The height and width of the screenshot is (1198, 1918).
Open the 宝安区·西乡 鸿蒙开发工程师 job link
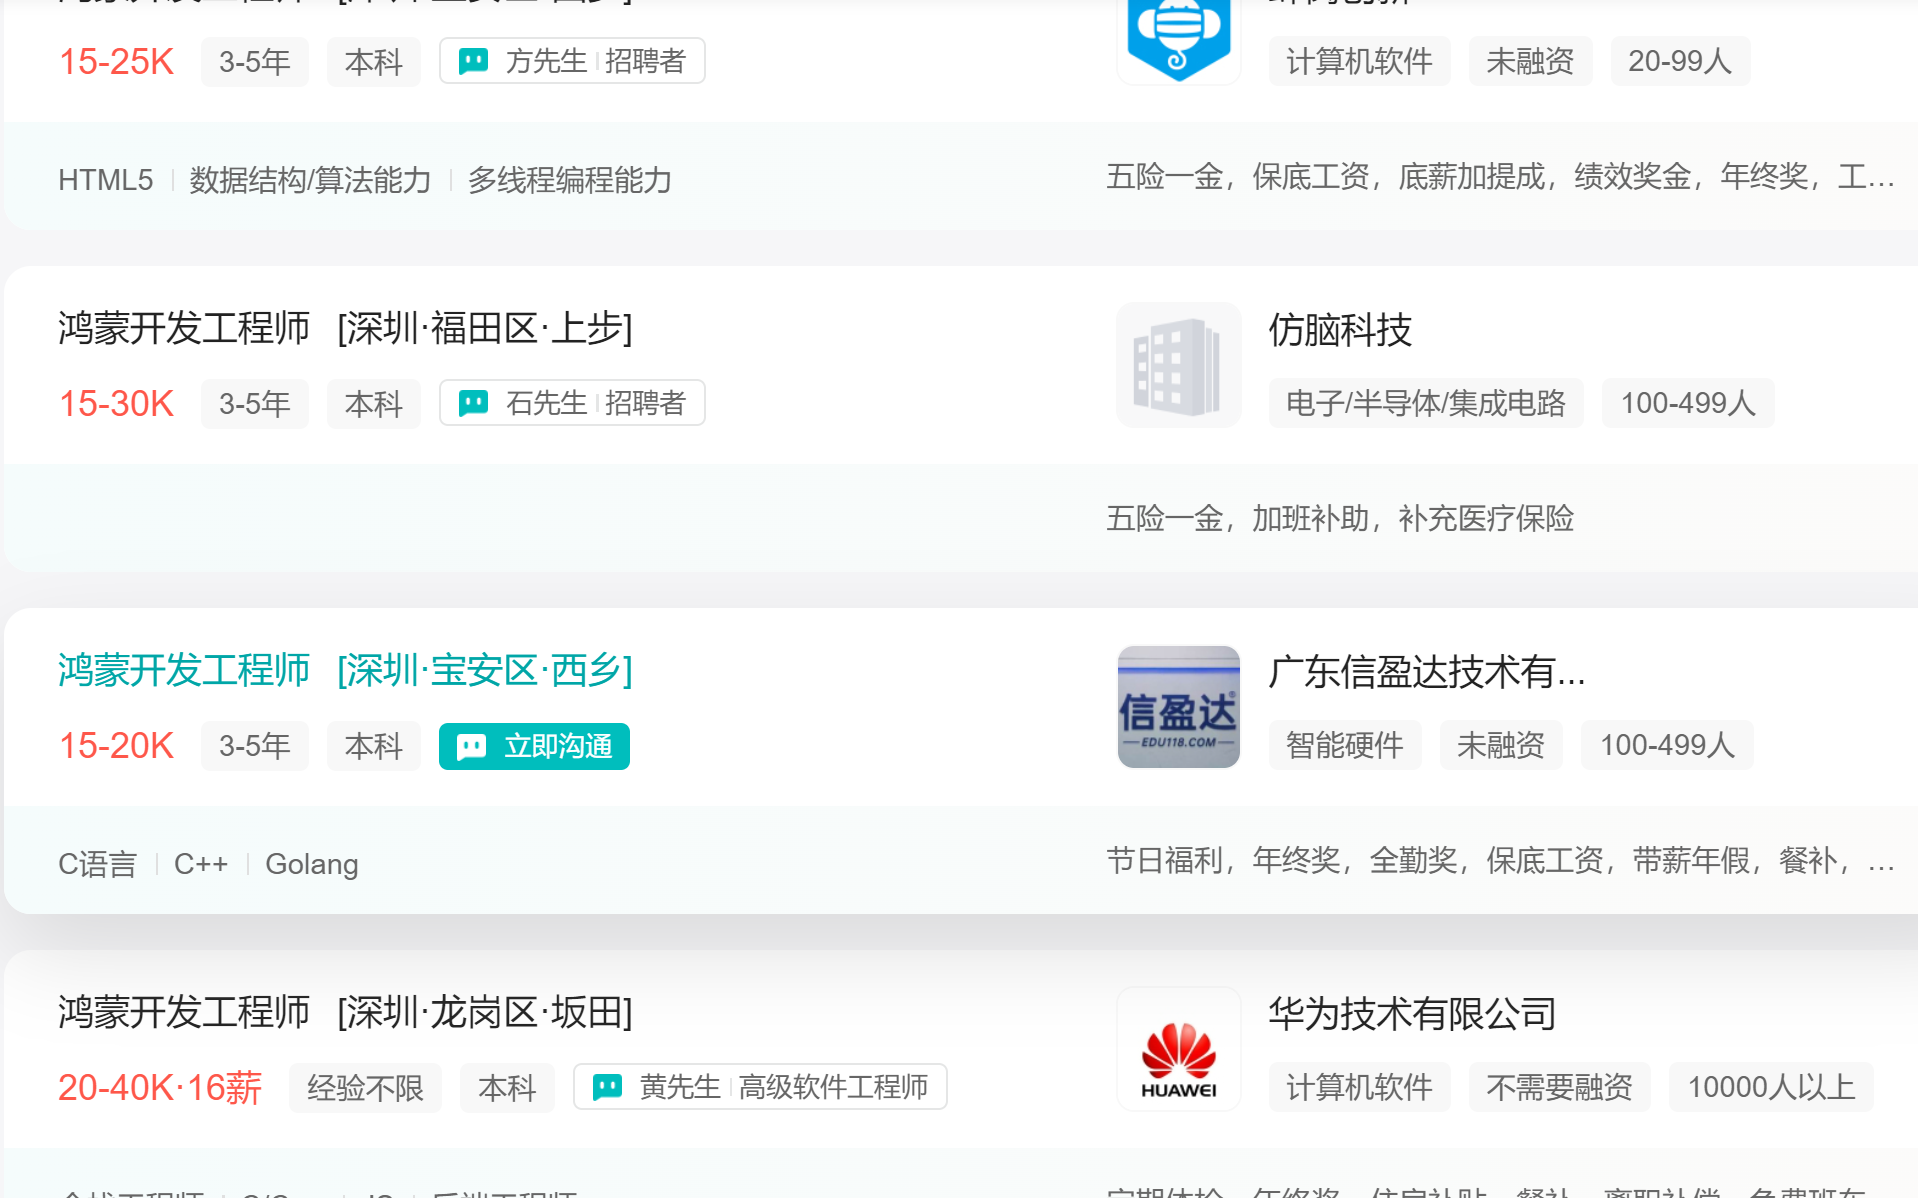345,670
